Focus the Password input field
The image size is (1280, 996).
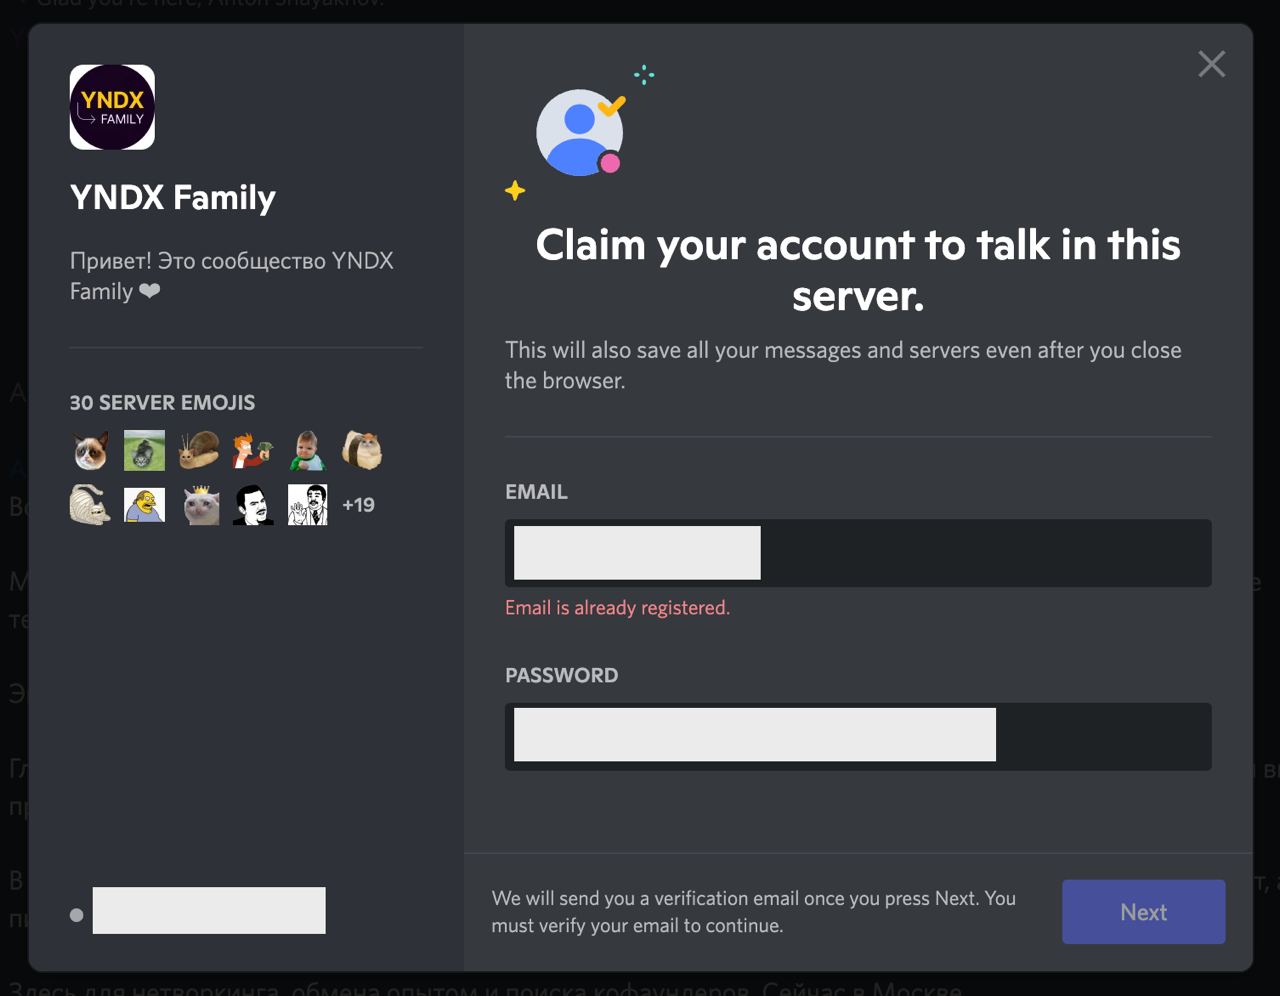coord(858,737)
